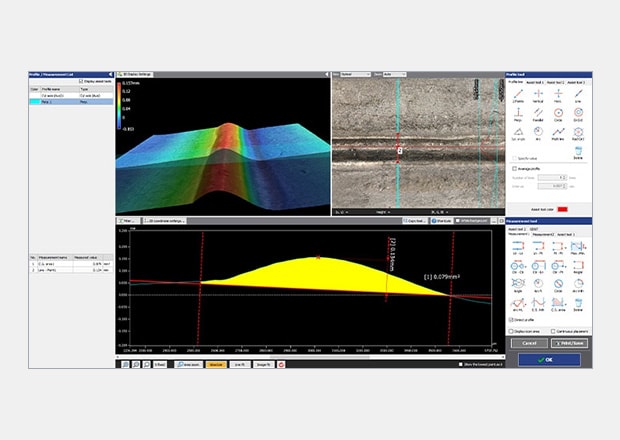Enable the Average profile checkbox

tap(515, 169)
